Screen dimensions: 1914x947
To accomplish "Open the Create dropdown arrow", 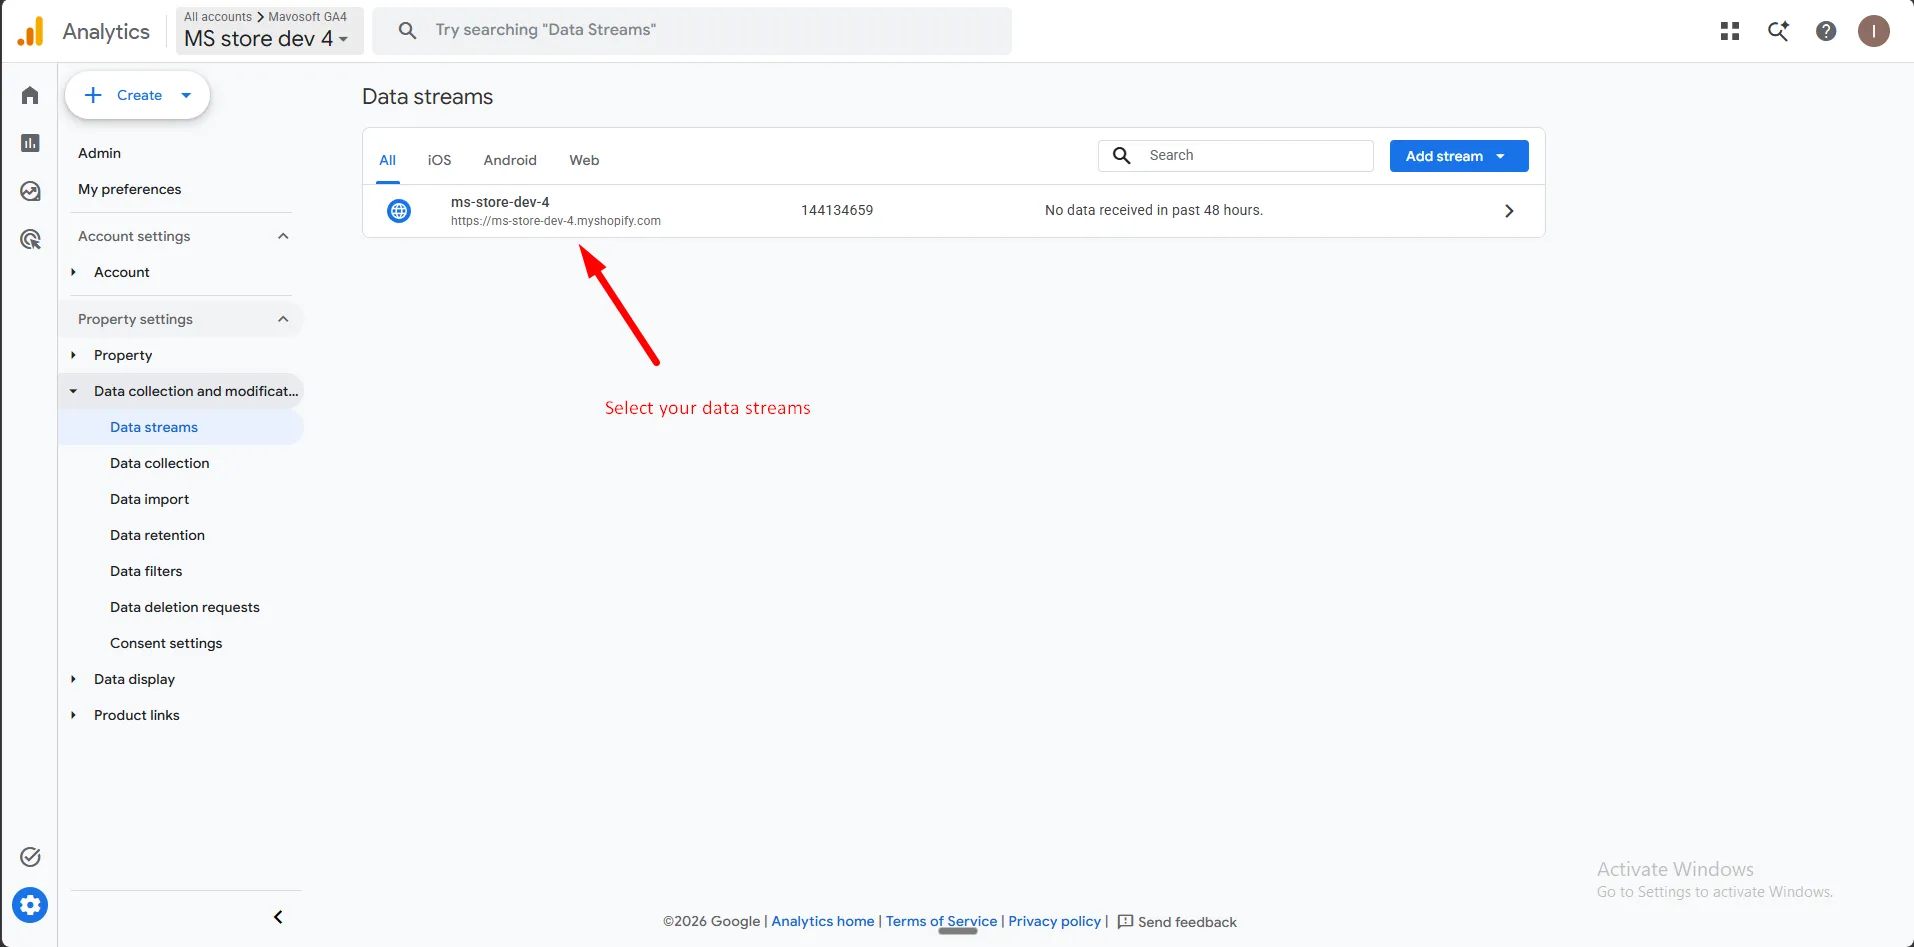I will [186, 96].
